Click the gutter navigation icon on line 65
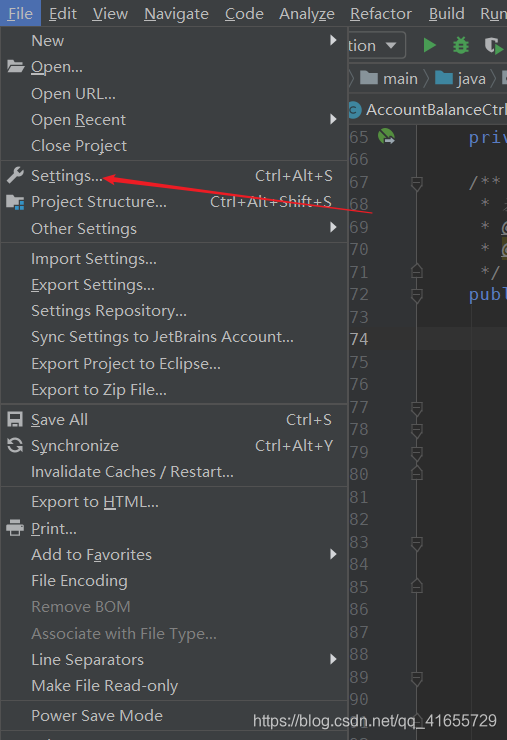The width and height of the screenshot is (507, 740). (387, 137)
